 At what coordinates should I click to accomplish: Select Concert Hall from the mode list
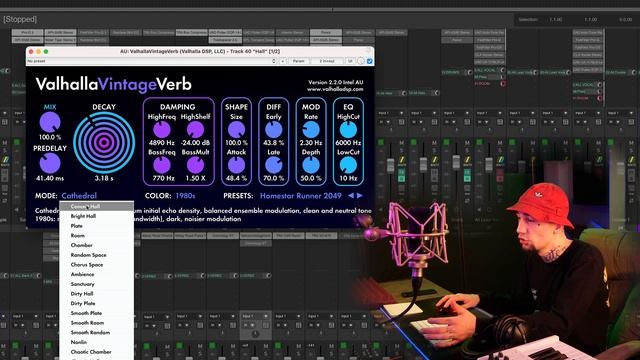(97, 206)
